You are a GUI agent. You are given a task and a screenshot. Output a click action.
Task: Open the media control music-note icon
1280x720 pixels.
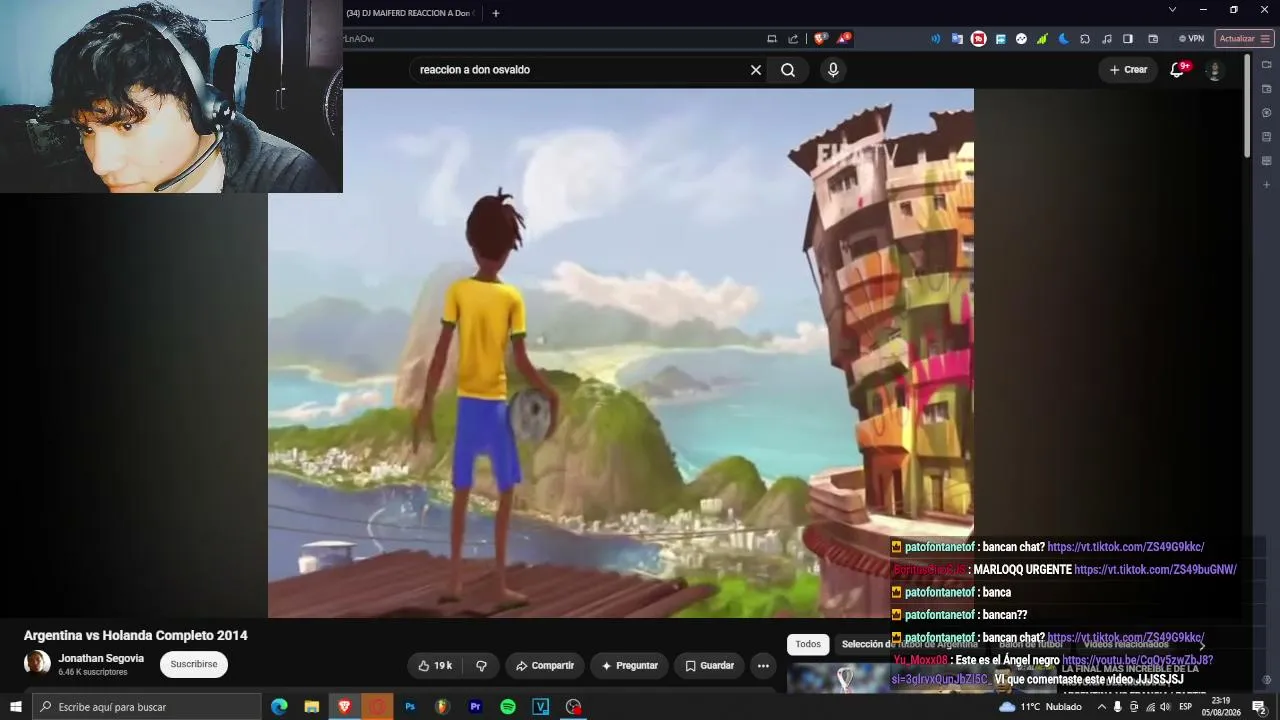tap(1107, 39)
